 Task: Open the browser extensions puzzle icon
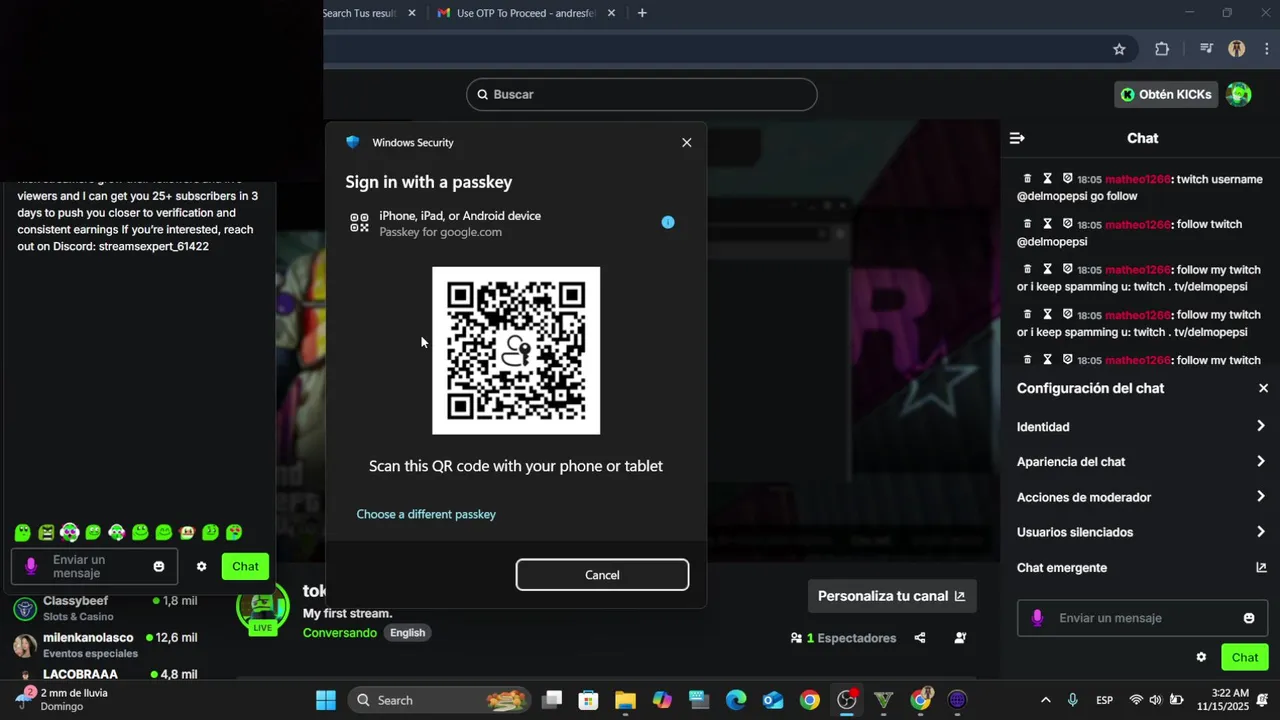click(1162, 49)
